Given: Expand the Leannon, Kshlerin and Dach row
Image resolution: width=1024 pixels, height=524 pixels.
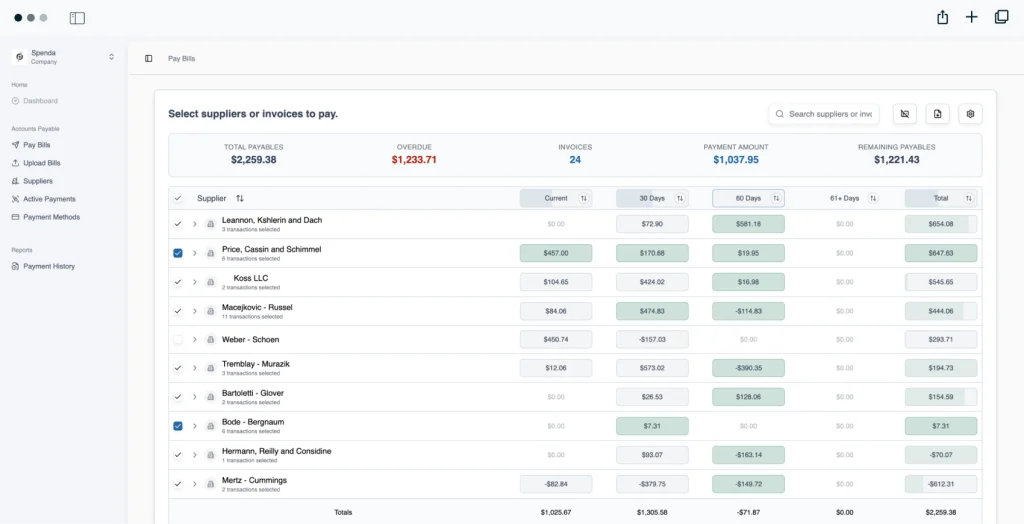Looking at the screenshot, I should click(195, 224).
